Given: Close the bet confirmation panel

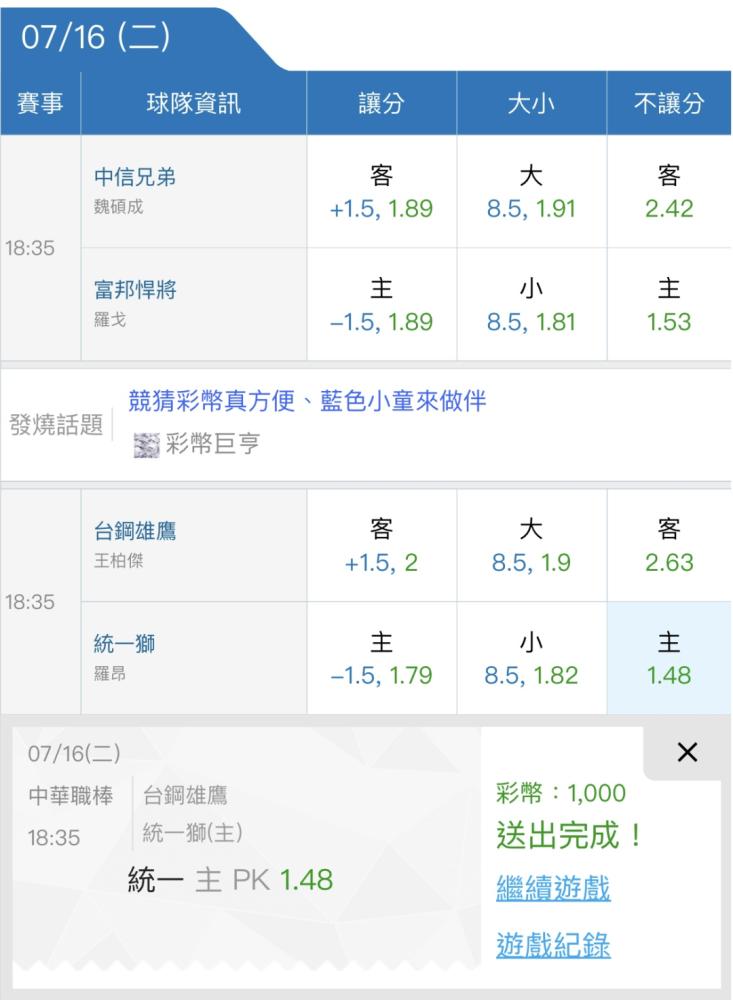Looking at the screenshot, I should 686,753.
